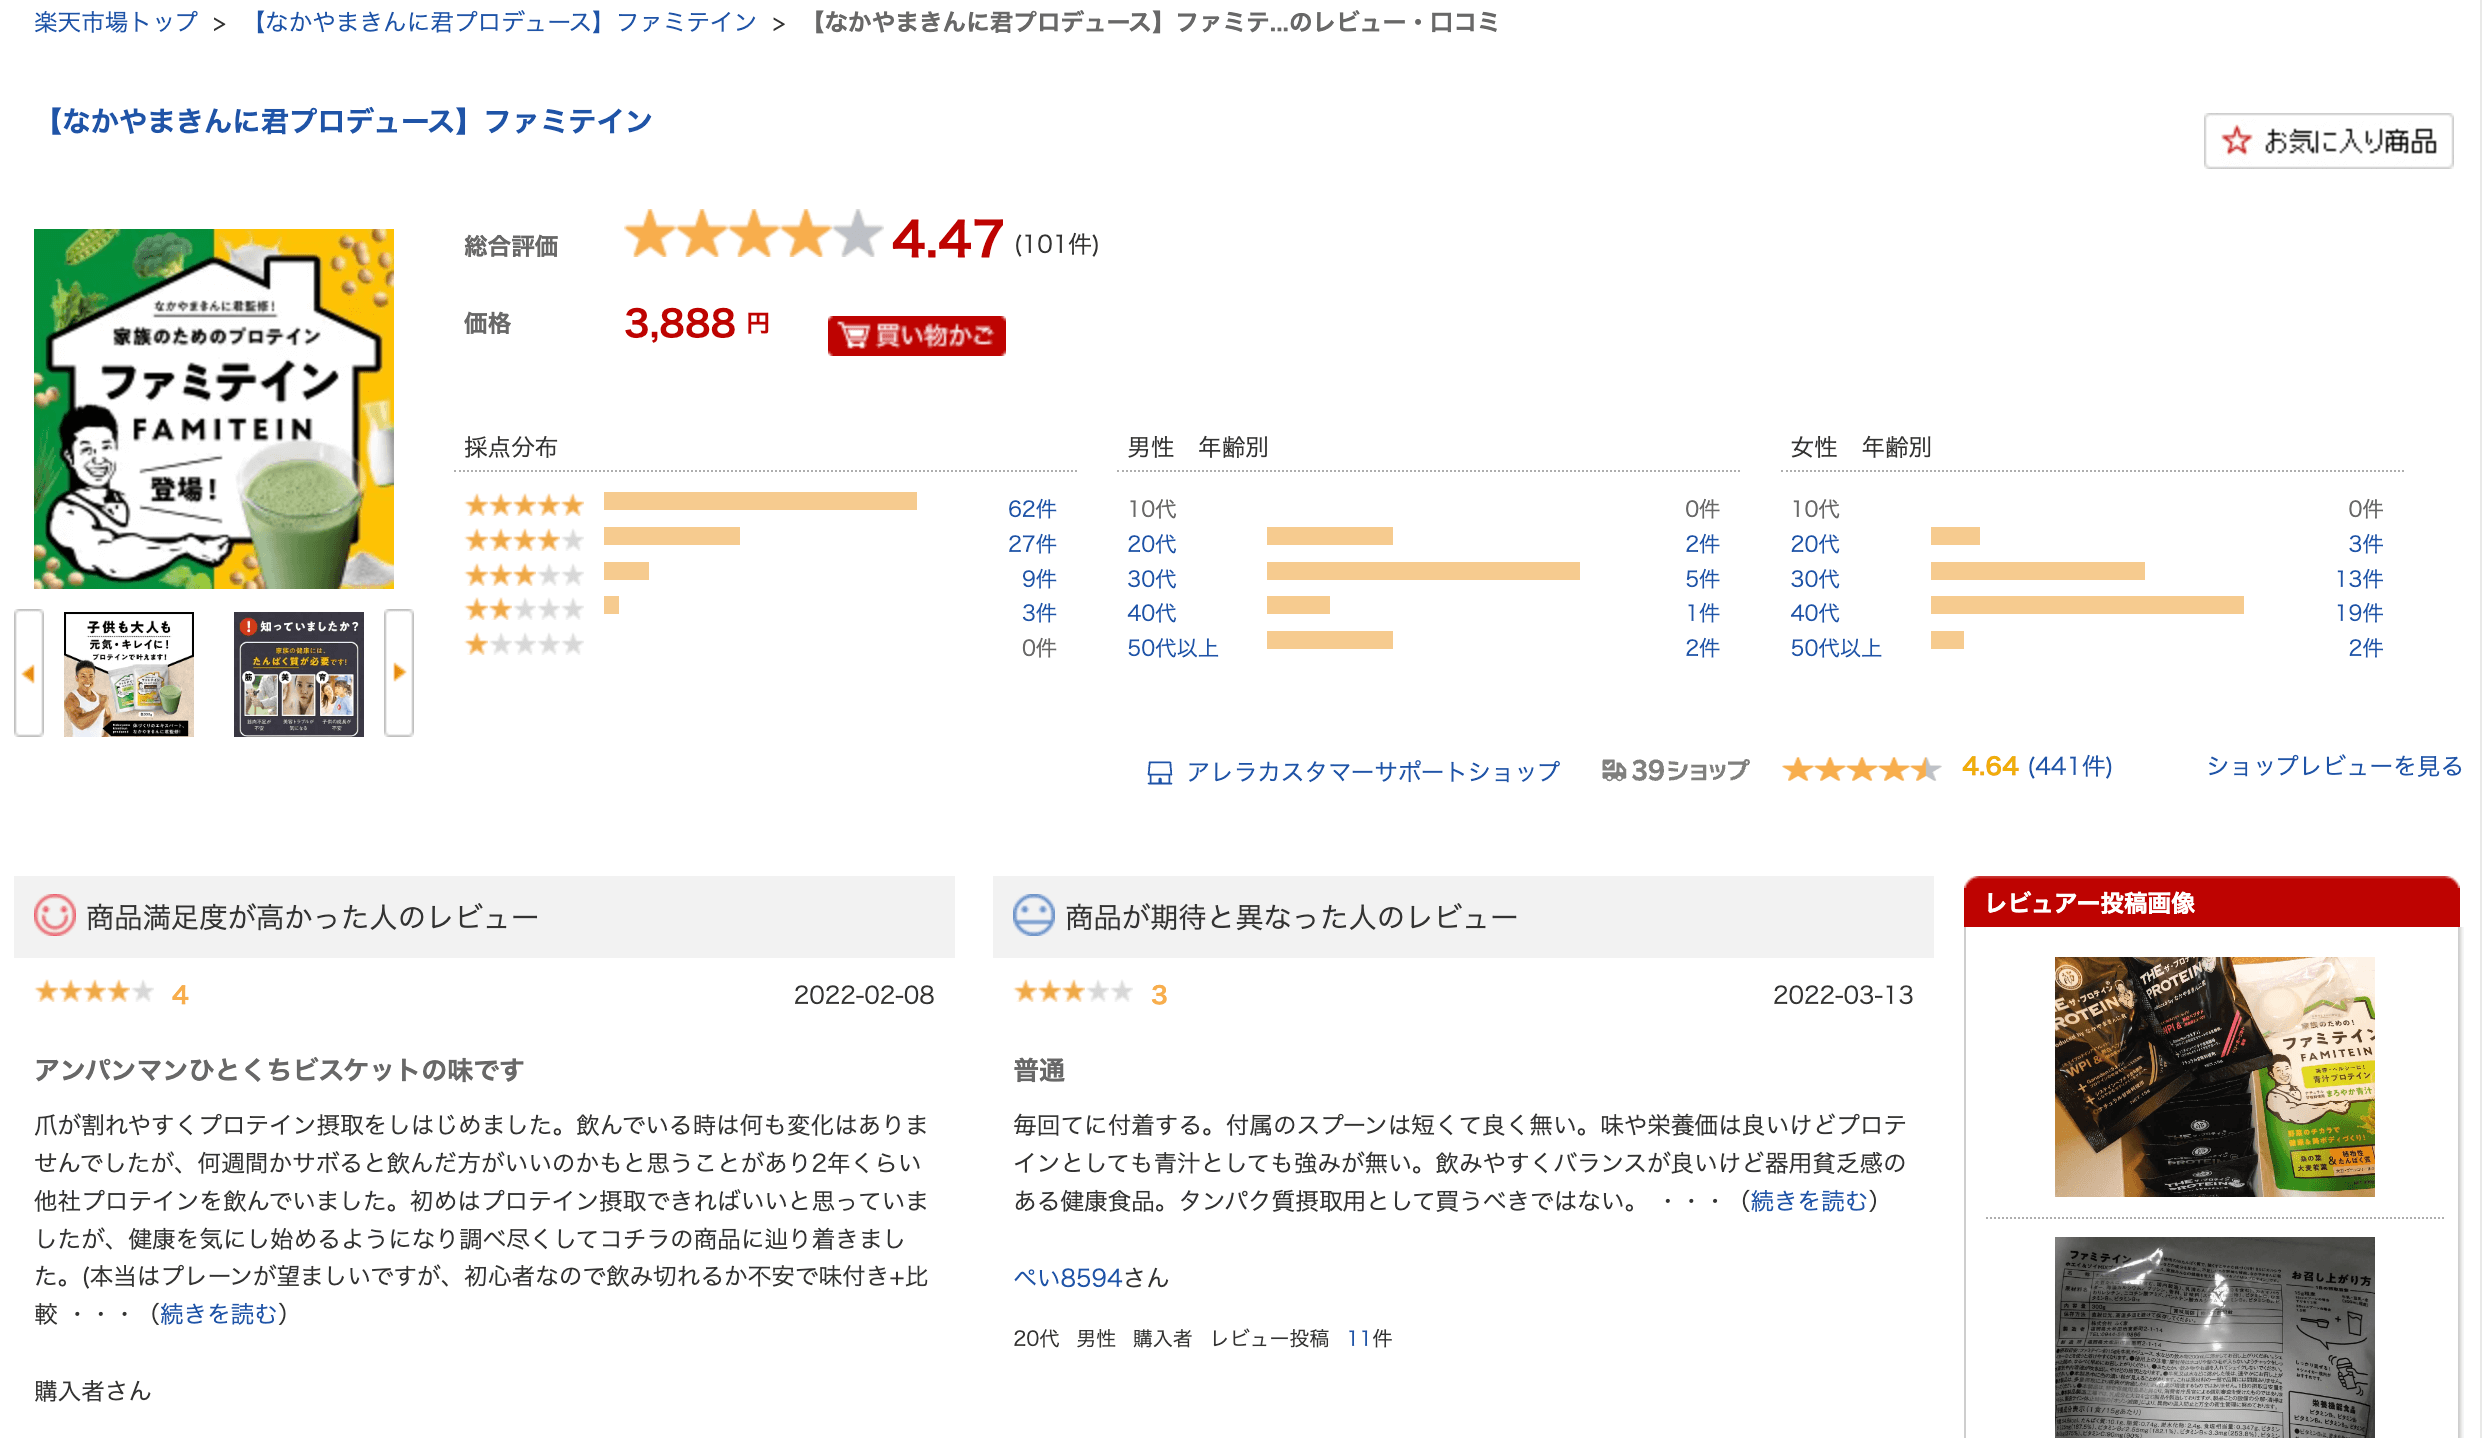Click shop rating 4.64 (441件)

pos(2037,766)
